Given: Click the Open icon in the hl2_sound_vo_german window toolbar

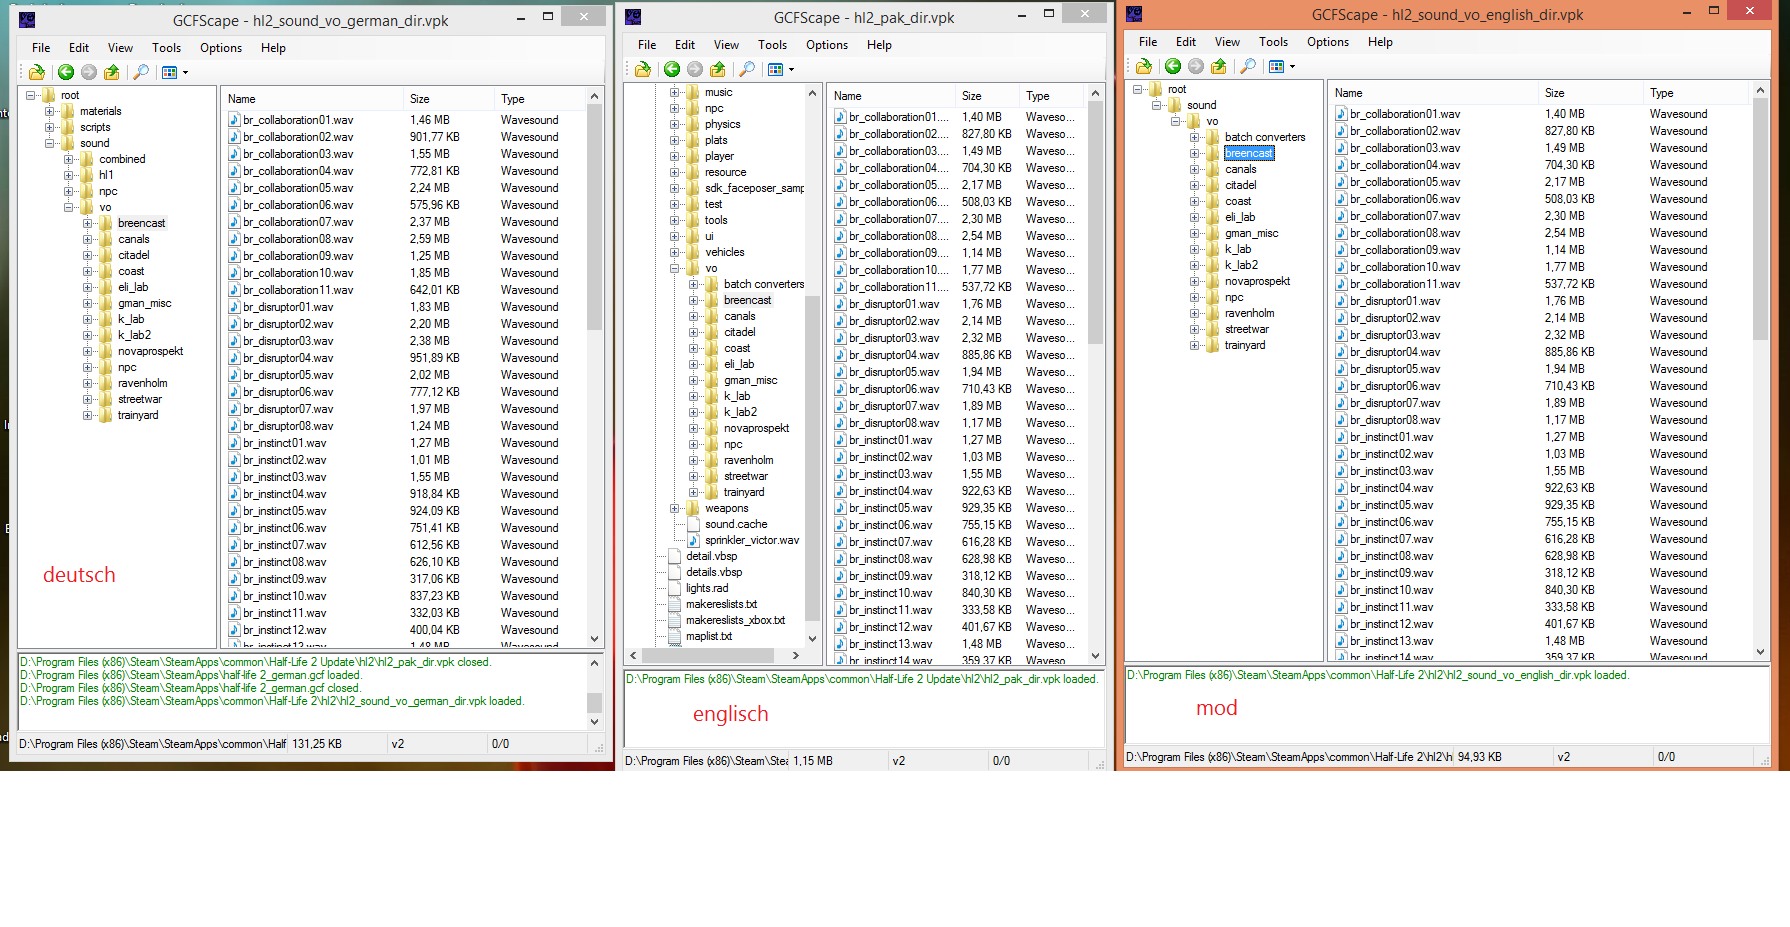Looking at the screenshot, I should click(x=37, y=72).
